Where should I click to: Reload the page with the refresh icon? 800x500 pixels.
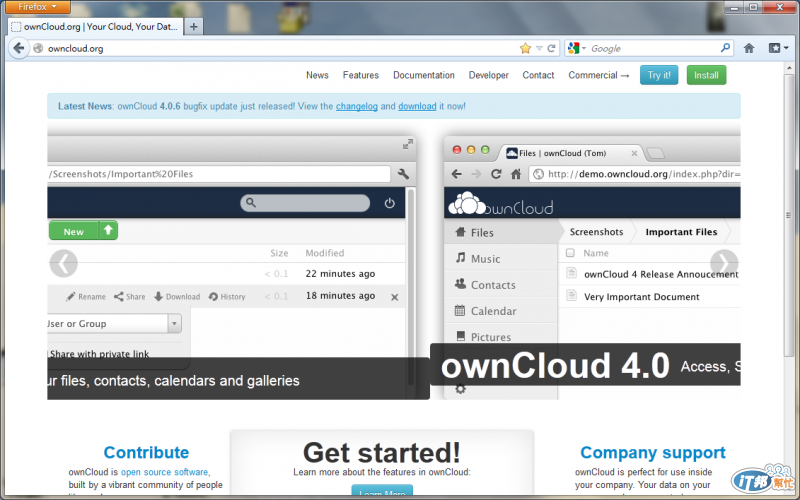(x=551, y=48)
